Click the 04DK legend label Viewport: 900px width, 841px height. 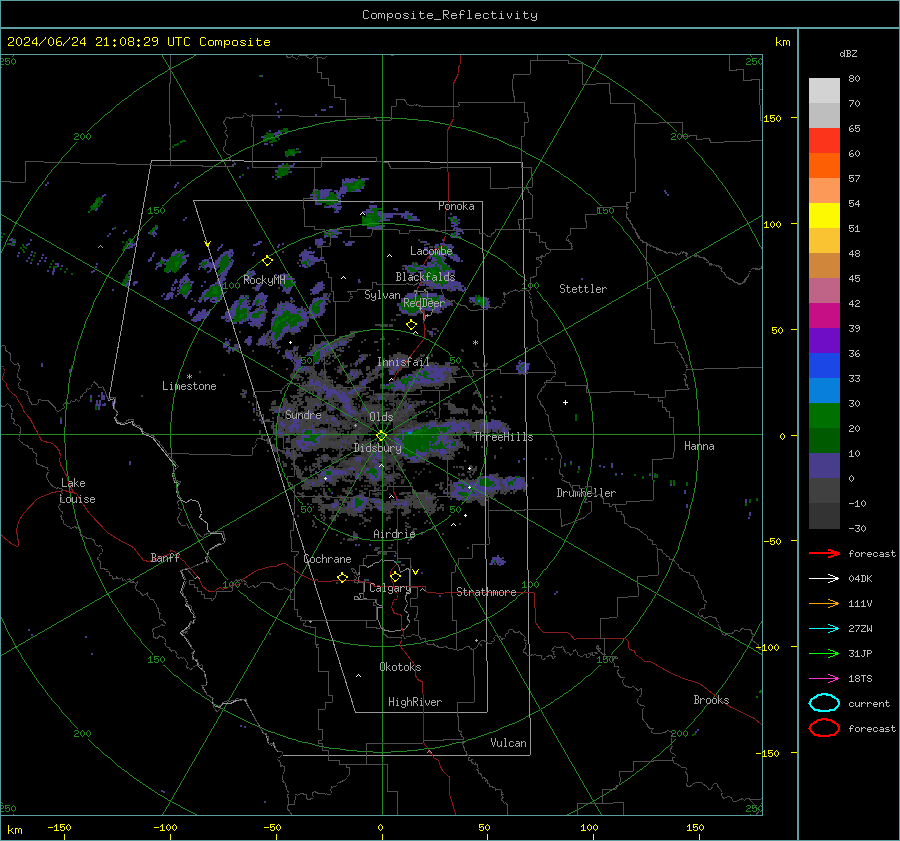pyautogui.click(x=860, y=579)
